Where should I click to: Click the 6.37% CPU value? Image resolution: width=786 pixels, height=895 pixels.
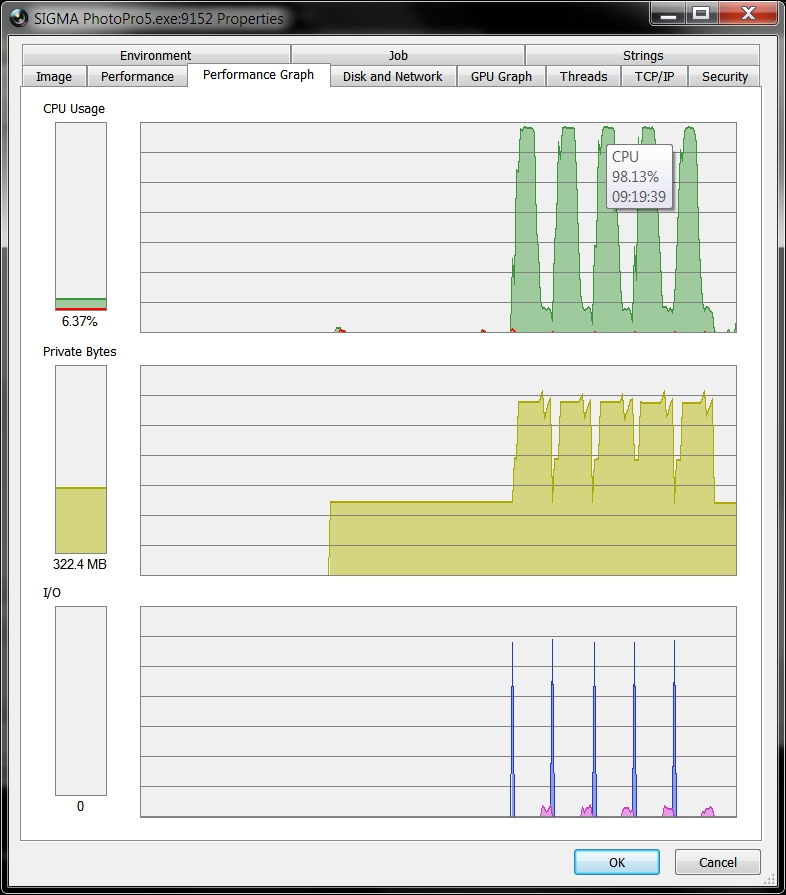[x=79, y=321]
